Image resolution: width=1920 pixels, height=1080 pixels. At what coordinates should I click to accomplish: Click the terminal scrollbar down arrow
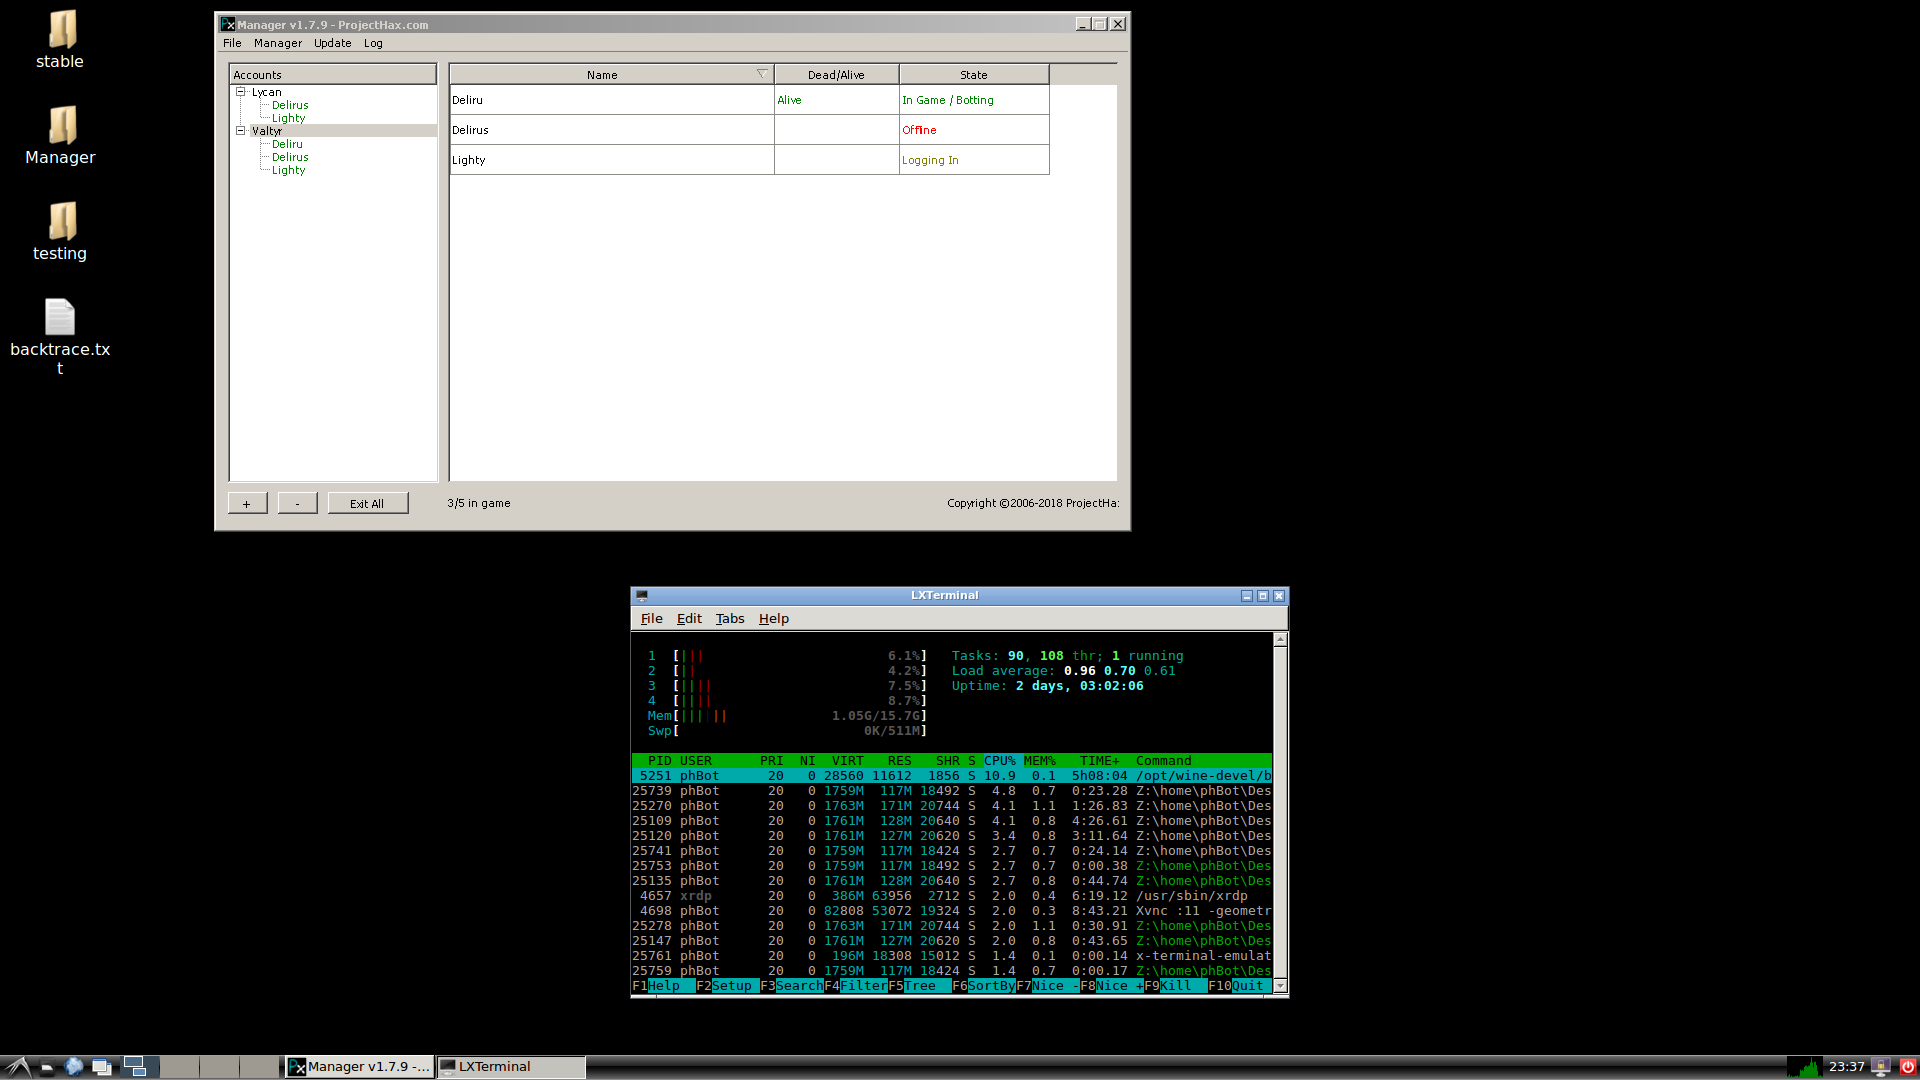click(1280, 986)
